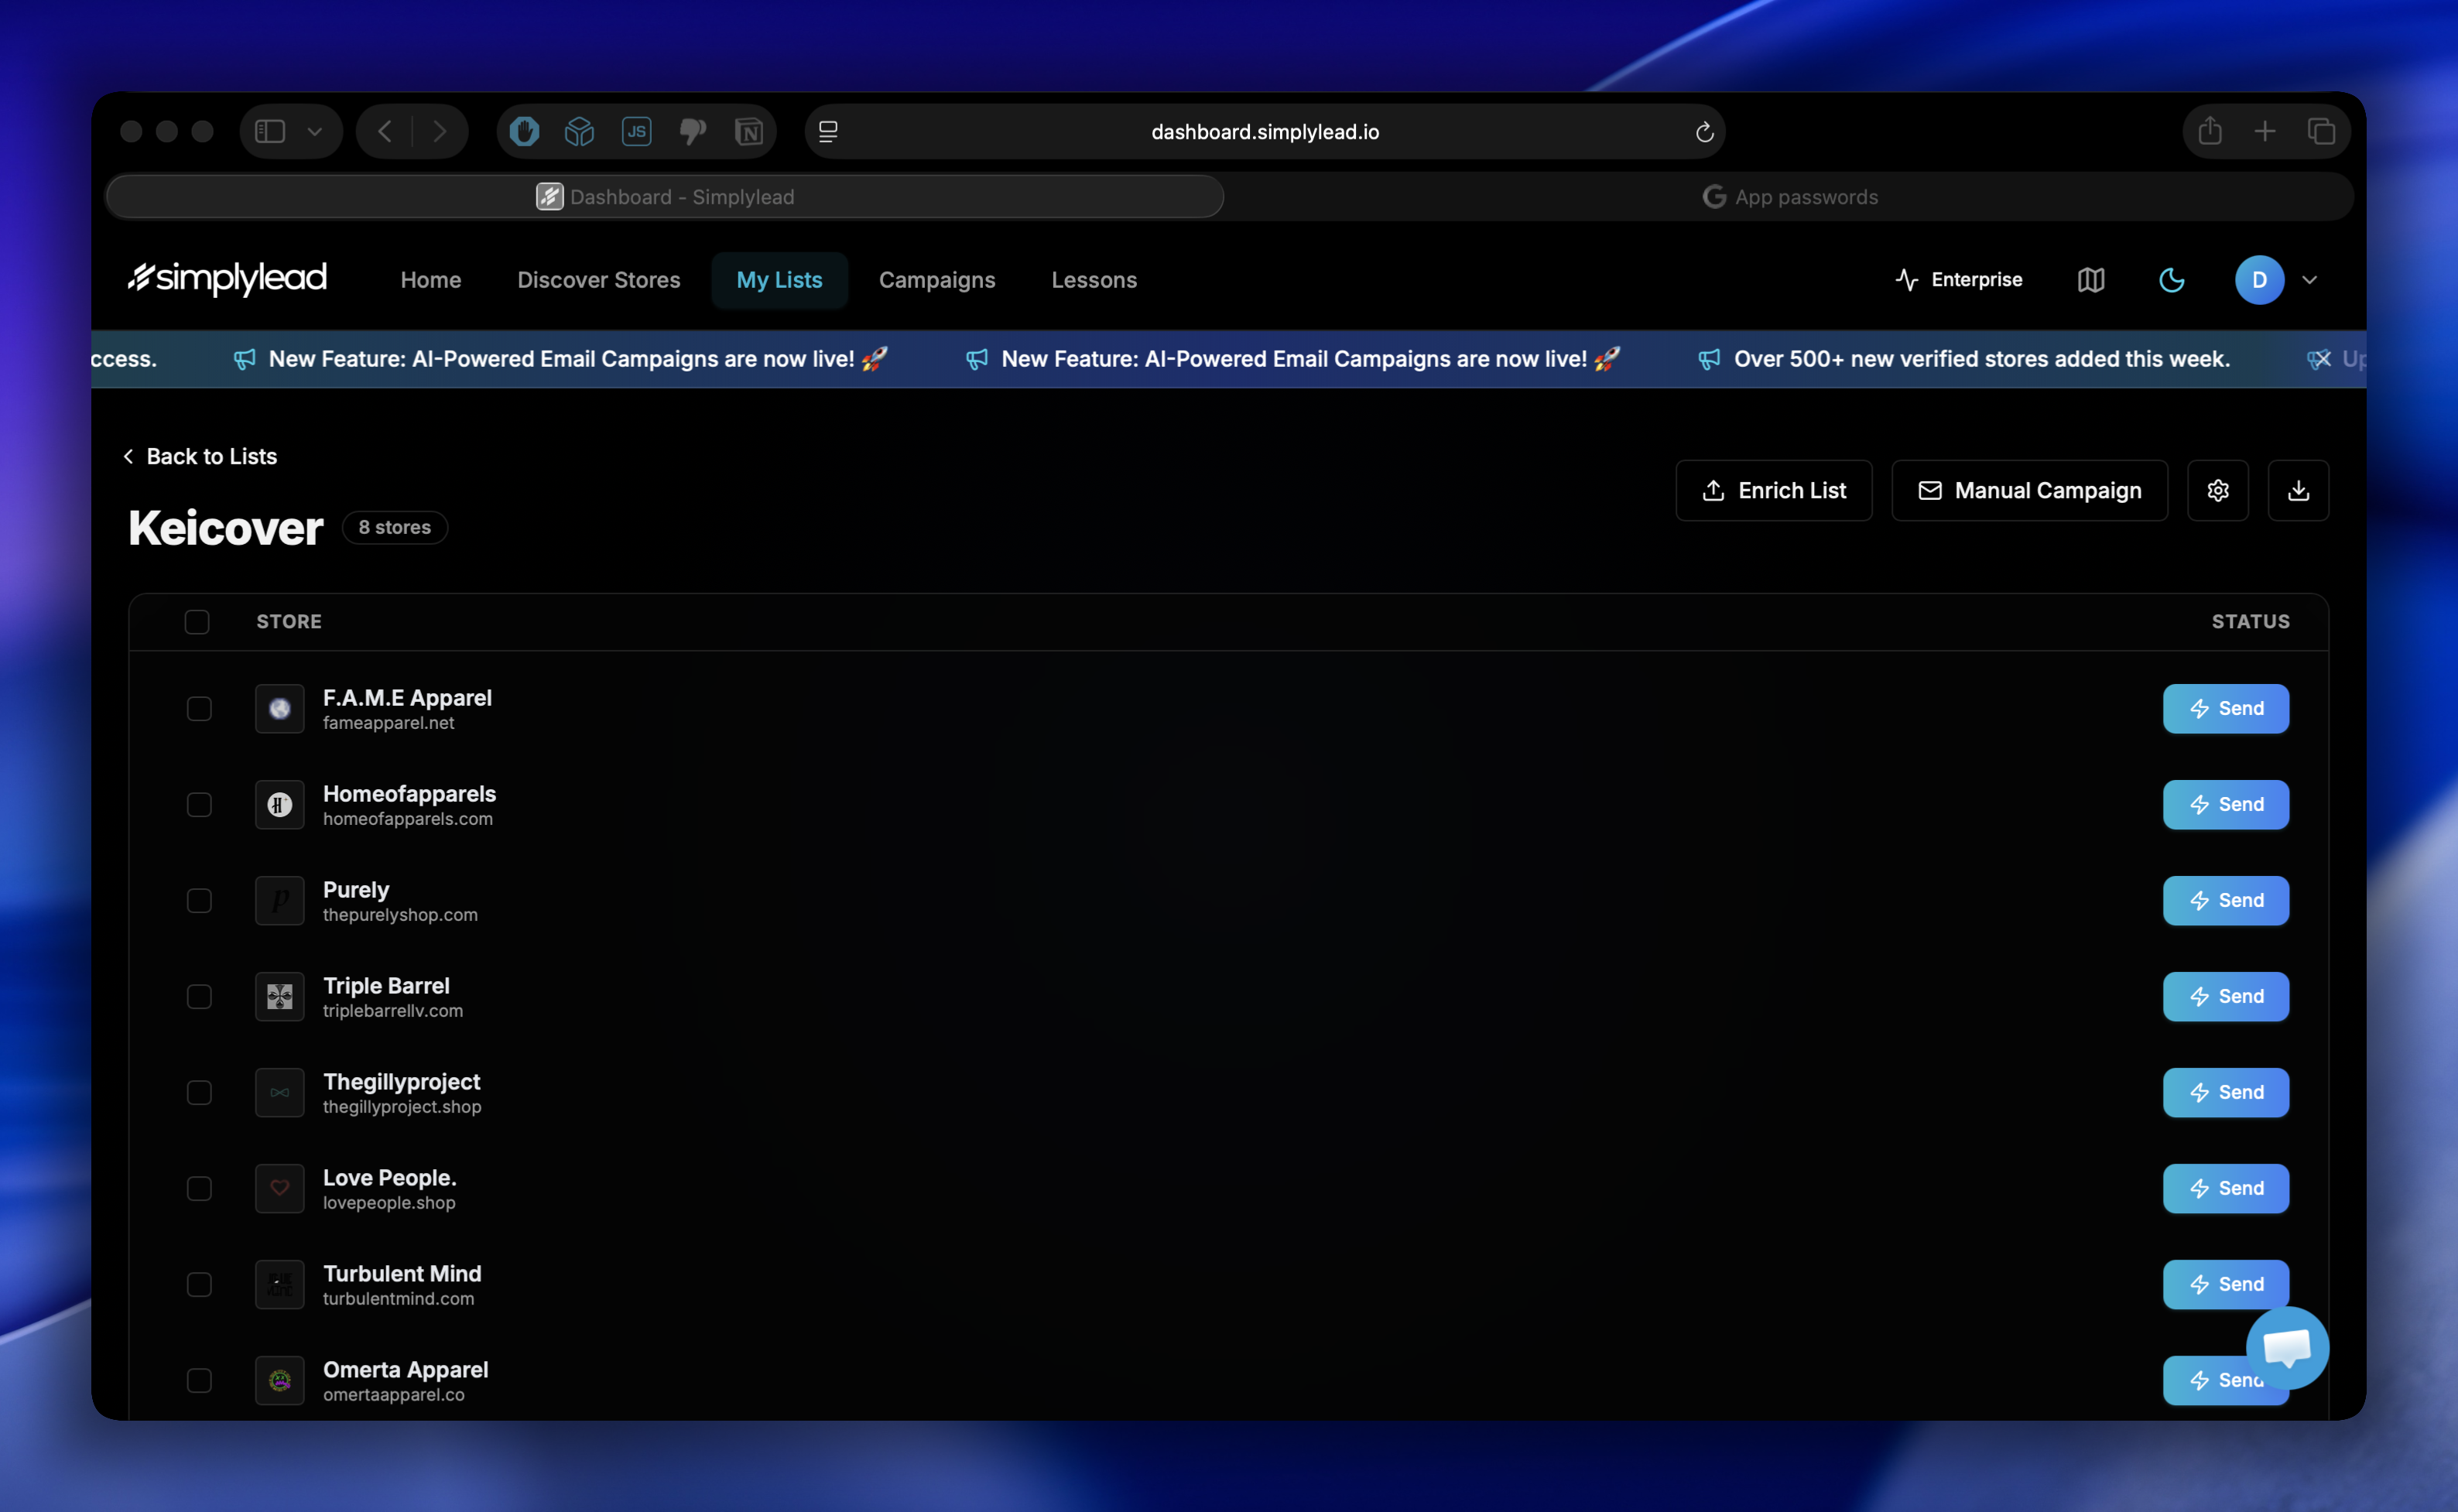
Task: Open the sidebar options dropdown arrow
Action: 314,132
